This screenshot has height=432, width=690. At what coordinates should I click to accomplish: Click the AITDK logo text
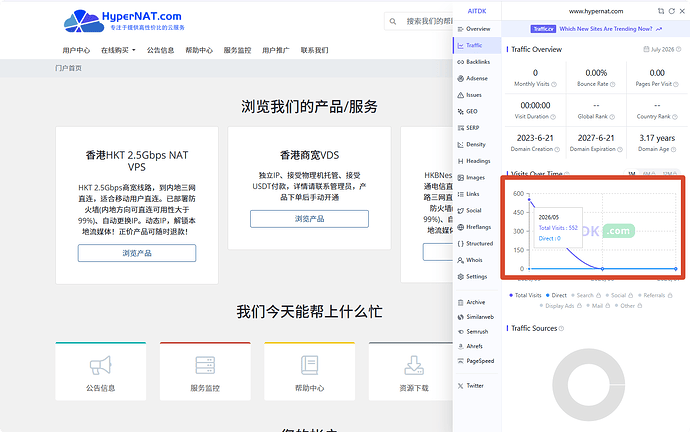(477, 11)
